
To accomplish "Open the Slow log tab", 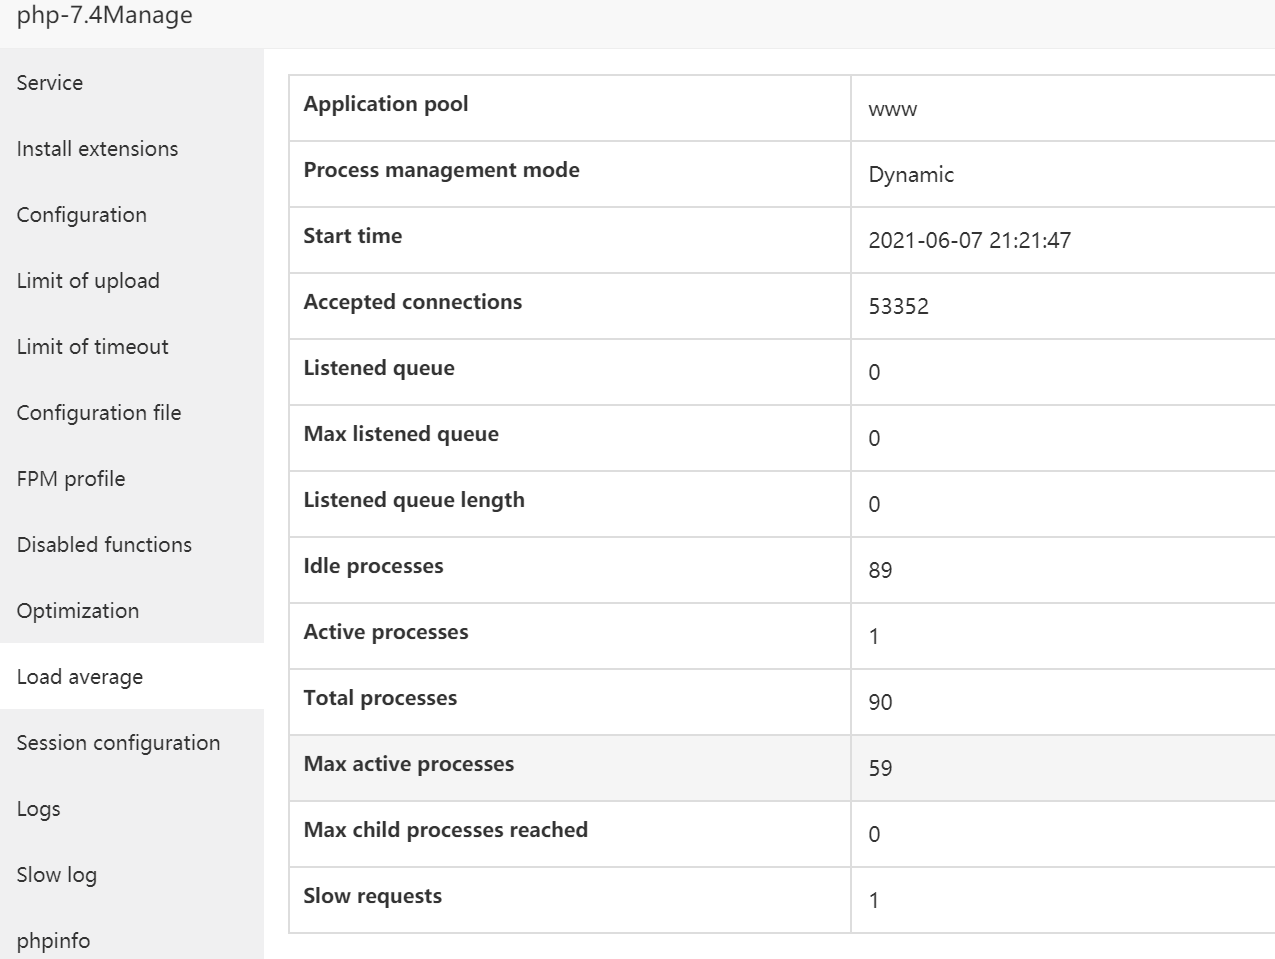I will point(57,875).
